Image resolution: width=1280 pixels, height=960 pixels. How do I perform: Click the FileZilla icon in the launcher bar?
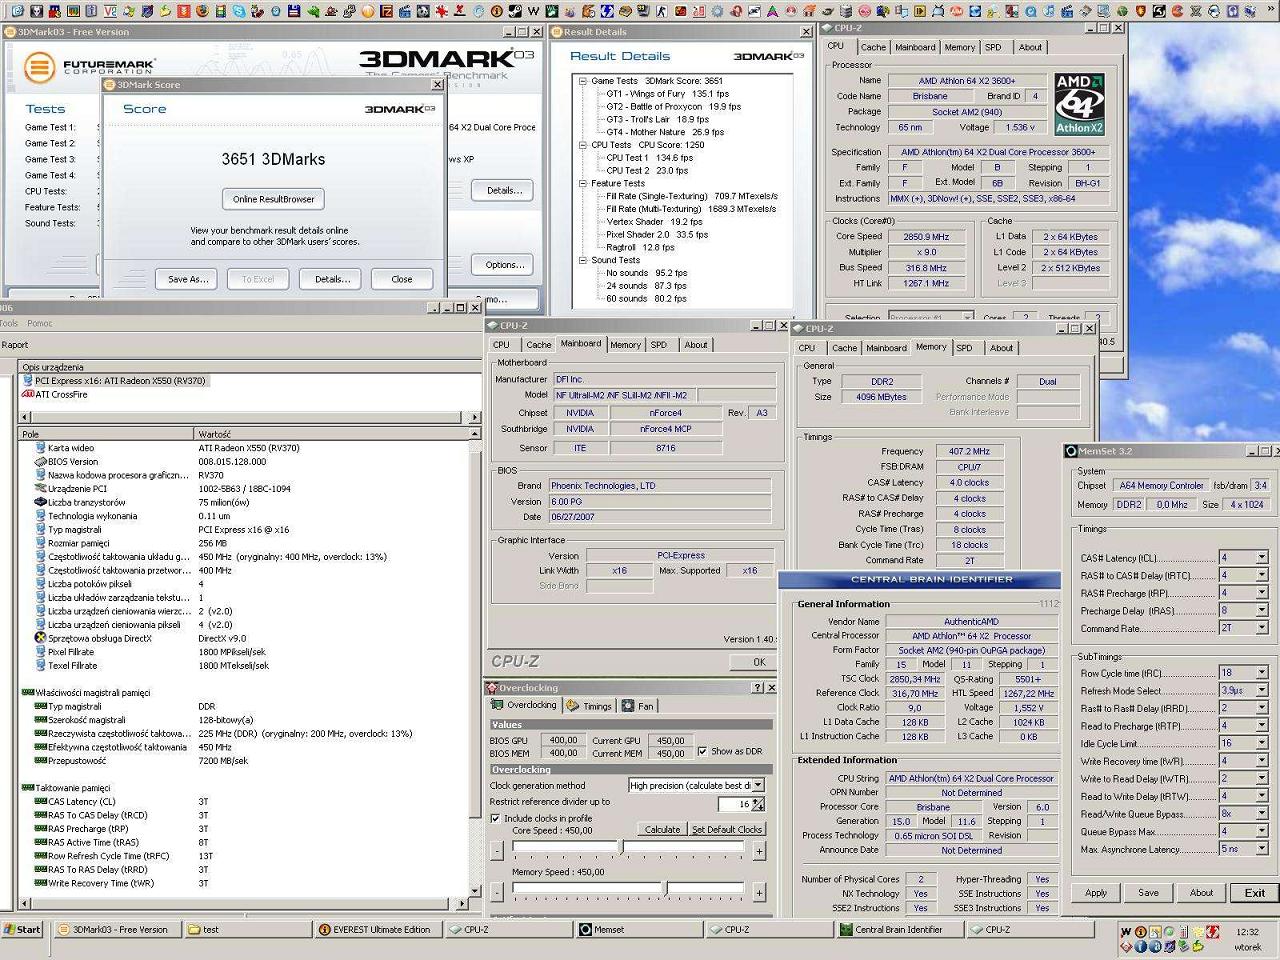tap(386, 11)
